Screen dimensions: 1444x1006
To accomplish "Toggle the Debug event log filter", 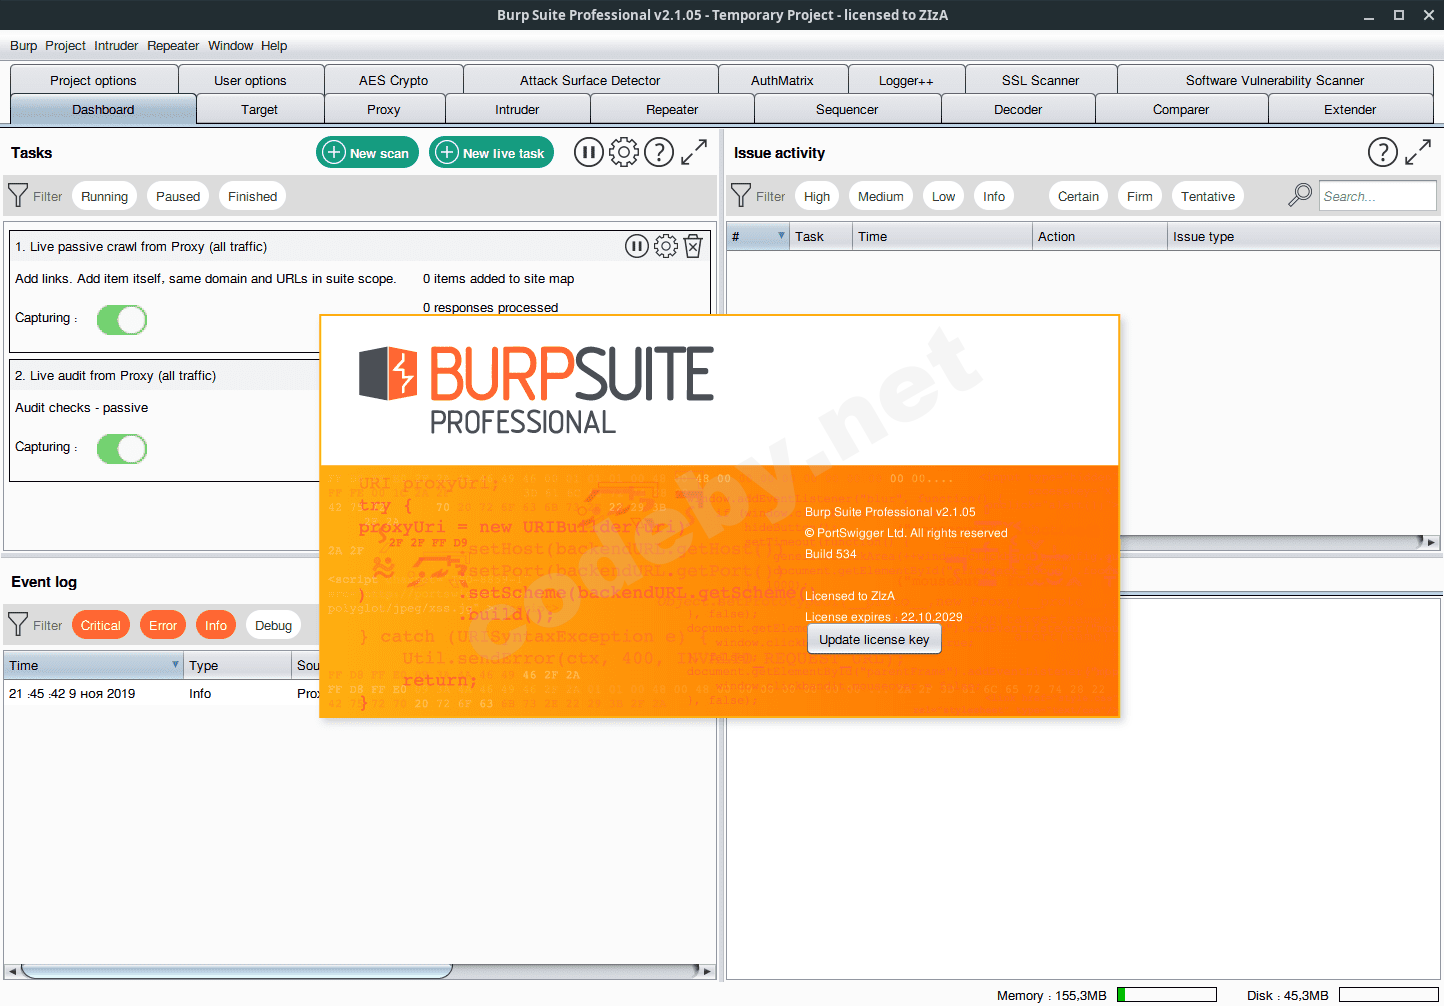I will pos(273,625).
